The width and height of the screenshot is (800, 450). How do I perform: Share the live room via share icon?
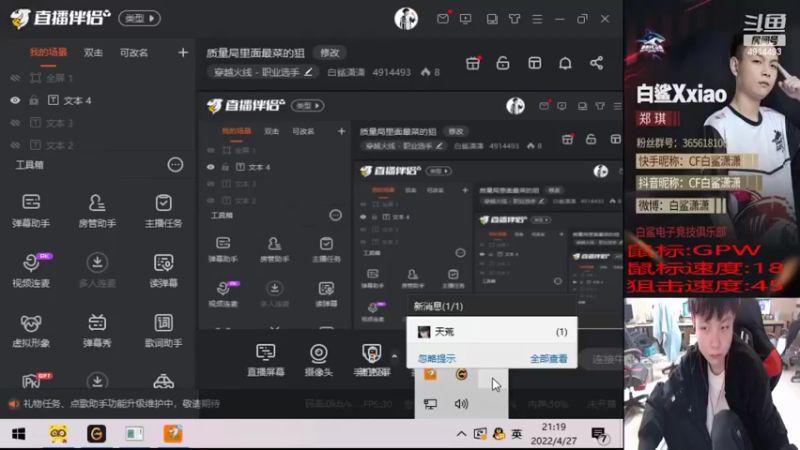[596, 63]
